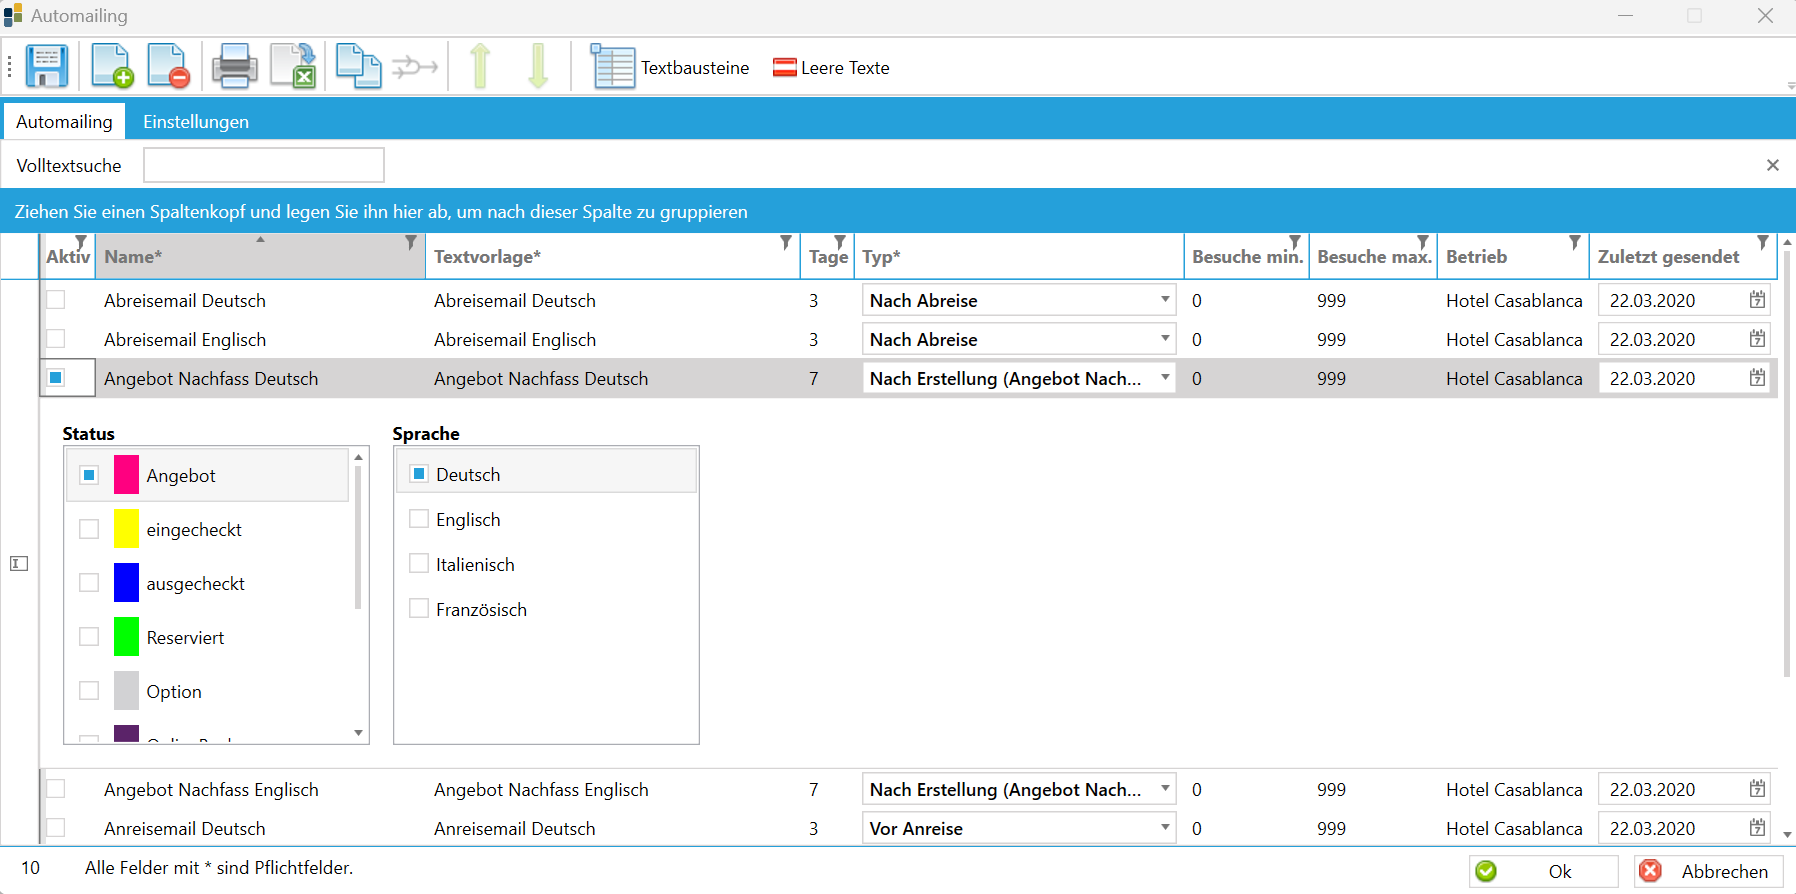The width and height of the screenshot is (1796, 894).
Task: Click Status list scroll down arrow
Action: point(359,733)
